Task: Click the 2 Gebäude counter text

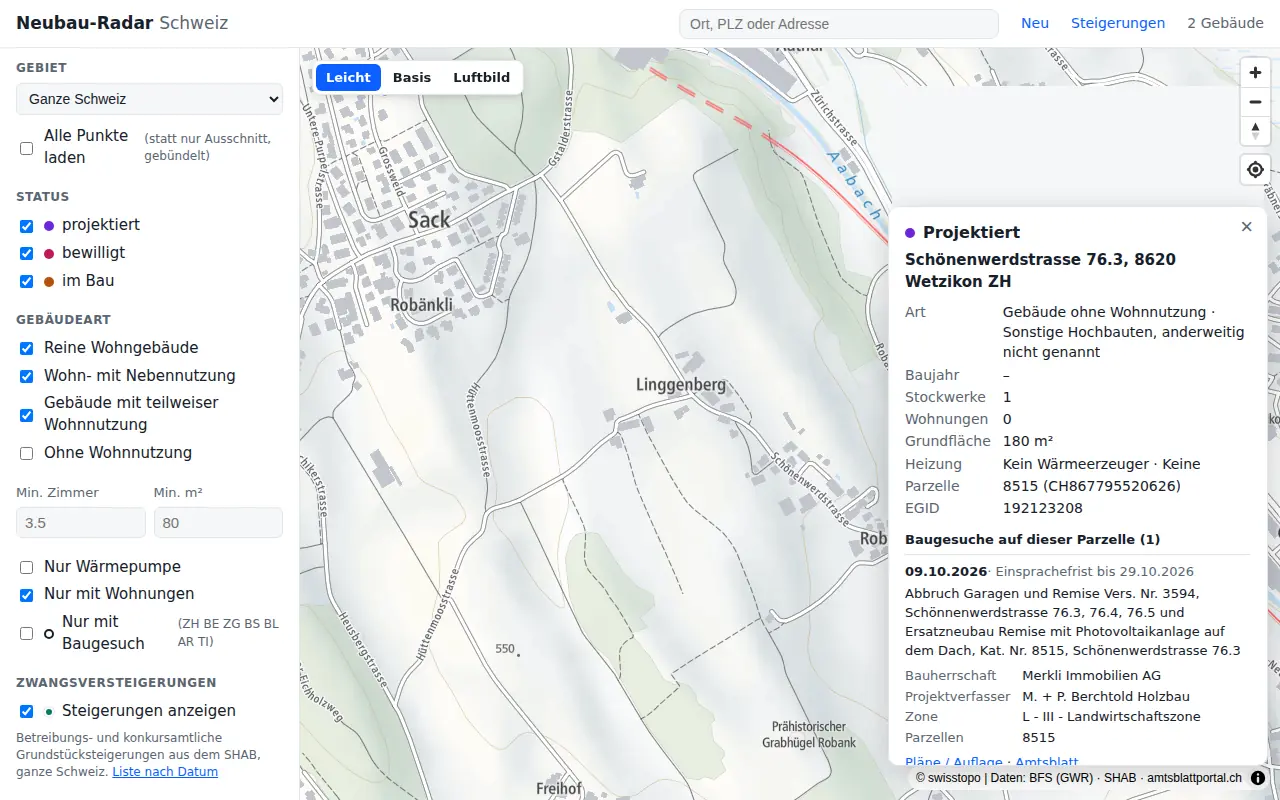Action: pyautogui.click(x=1225, y=23)
